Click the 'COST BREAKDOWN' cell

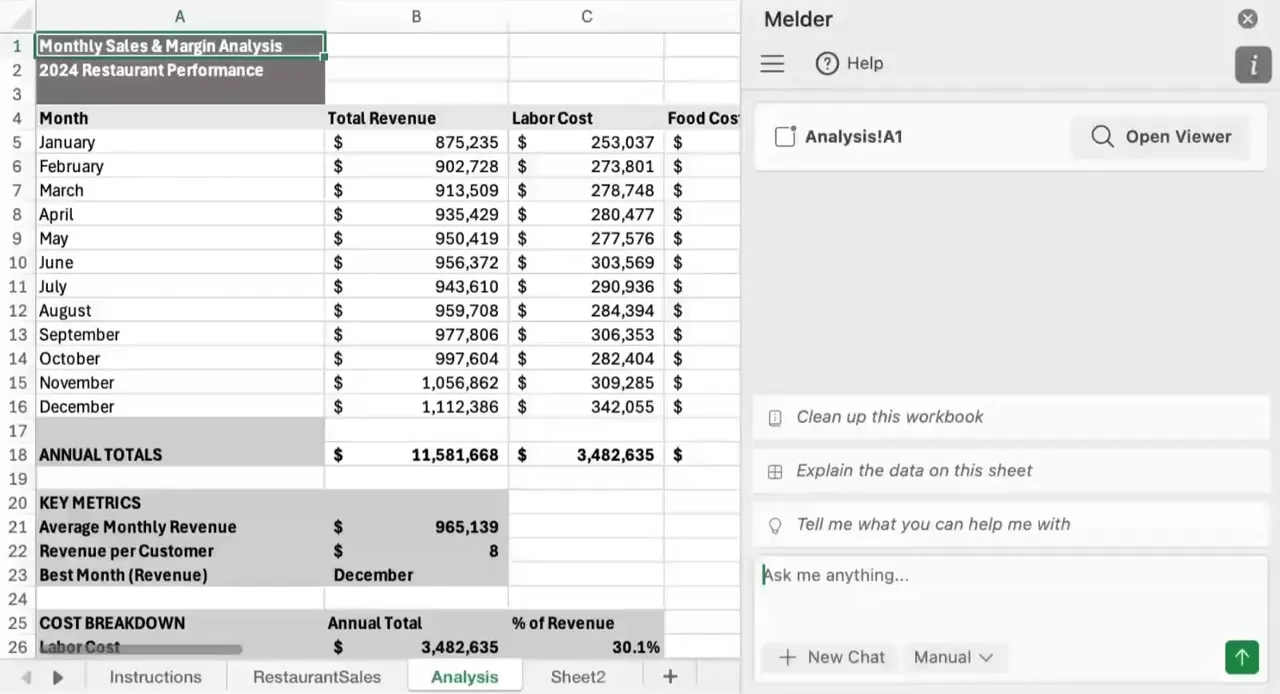[180, 623]
